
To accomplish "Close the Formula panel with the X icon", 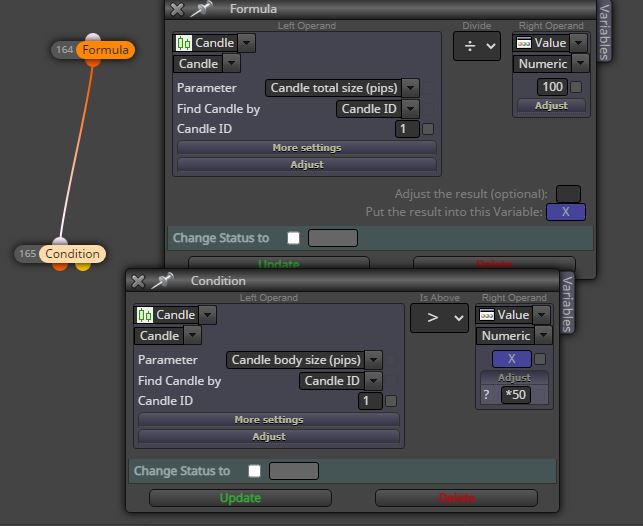I will [x=177, y=9].
